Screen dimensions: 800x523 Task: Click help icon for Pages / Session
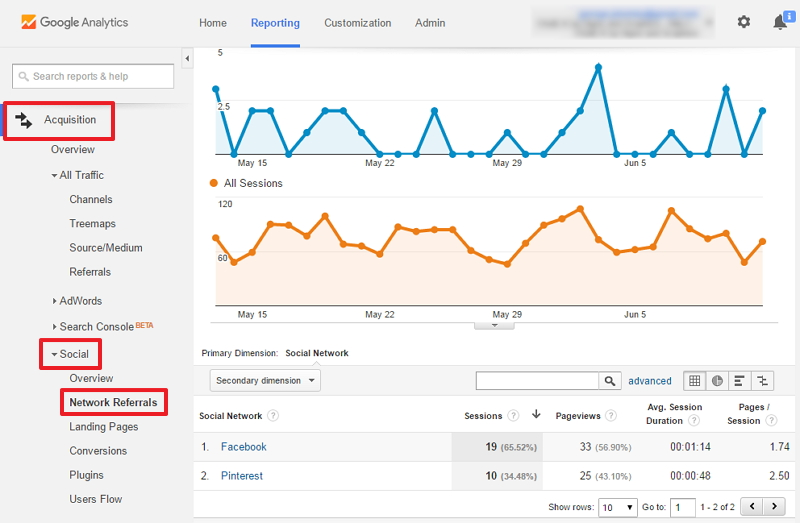point(771,420)
